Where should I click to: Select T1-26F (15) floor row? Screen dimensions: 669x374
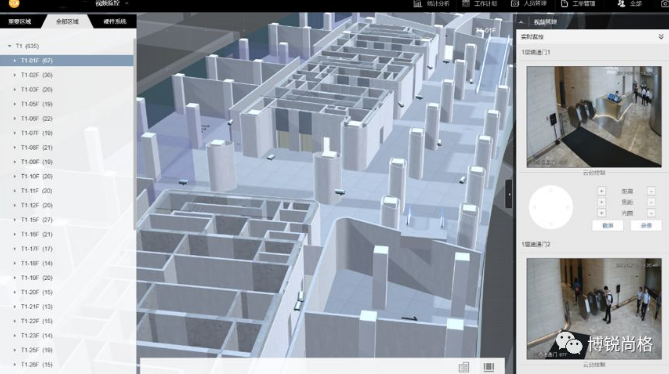point(67,365)
